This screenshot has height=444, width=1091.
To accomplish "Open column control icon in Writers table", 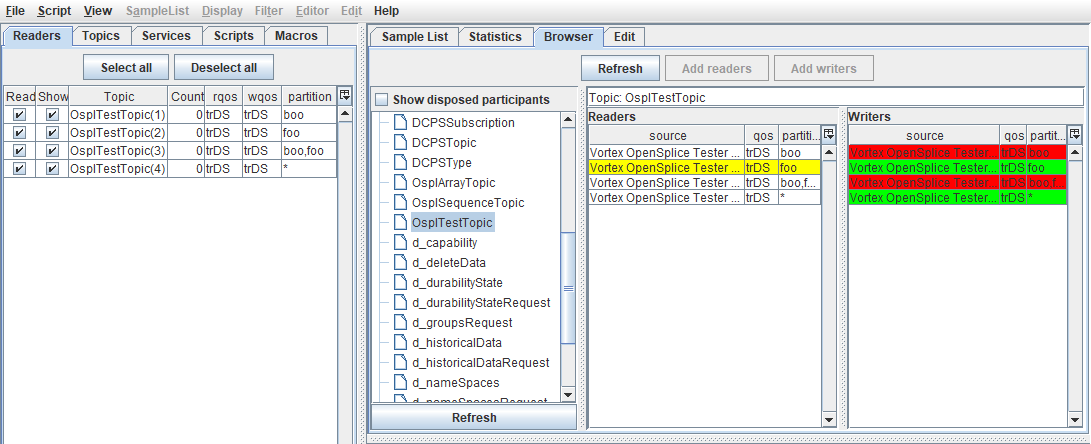I will [1074, 135].
